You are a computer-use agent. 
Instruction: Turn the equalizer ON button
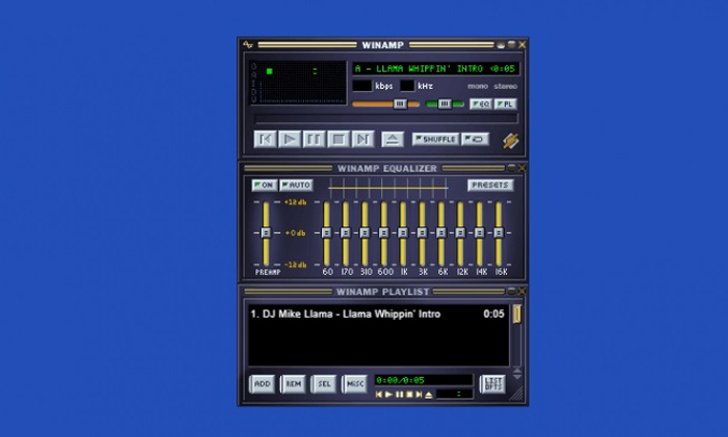point(264,185)
